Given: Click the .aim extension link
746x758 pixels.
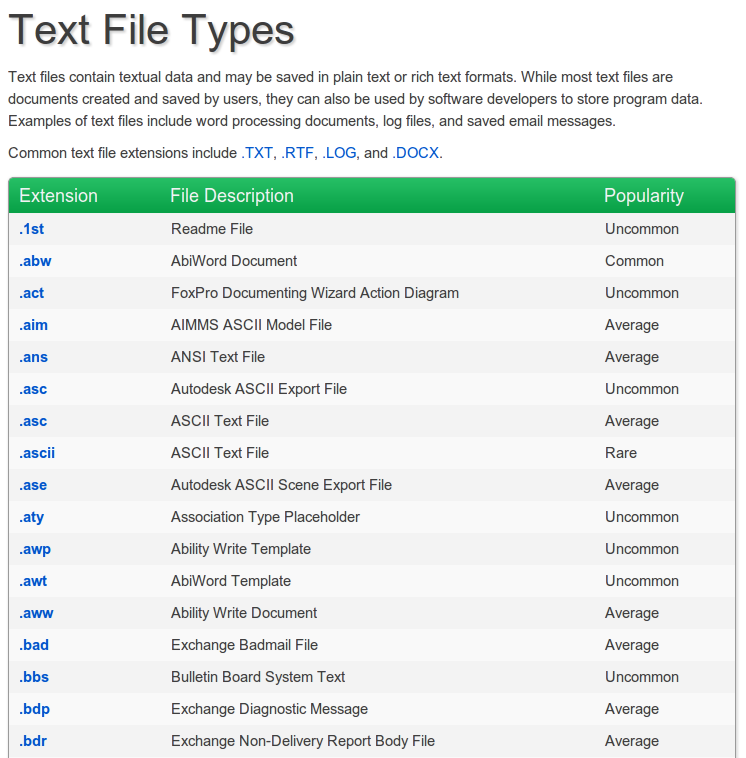Looking at the screenshot, I should pyautogui.click(x=33, y=325).
